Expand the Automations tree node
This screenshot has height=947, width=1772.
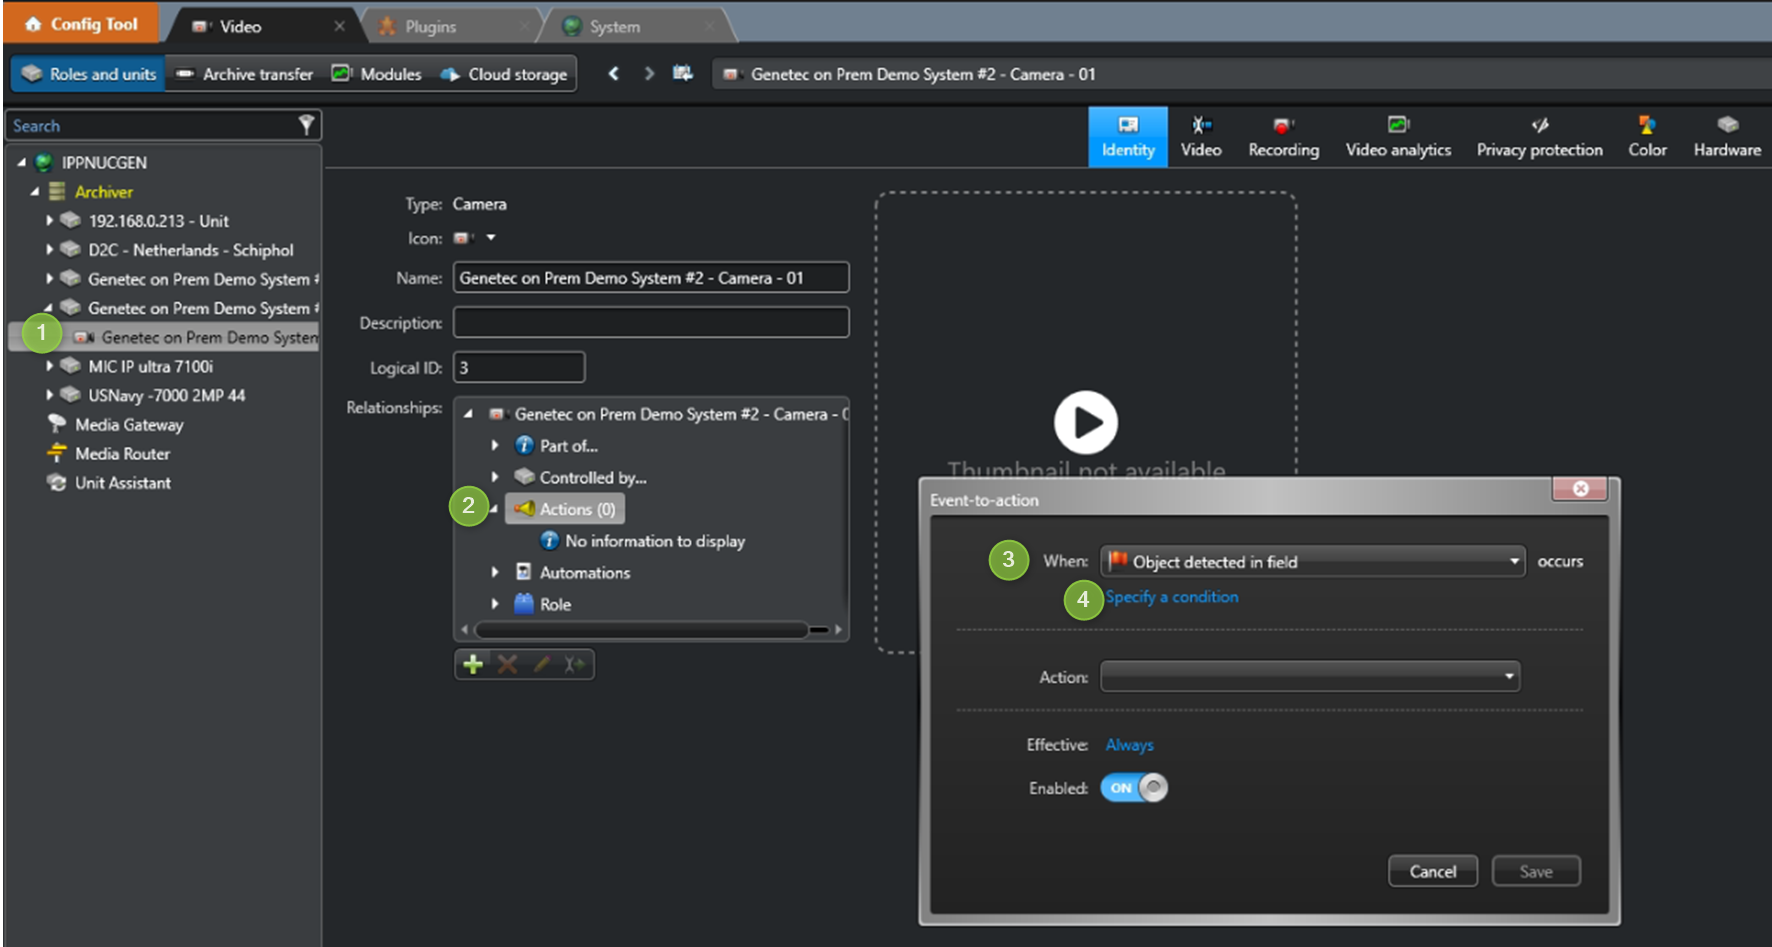495,573
